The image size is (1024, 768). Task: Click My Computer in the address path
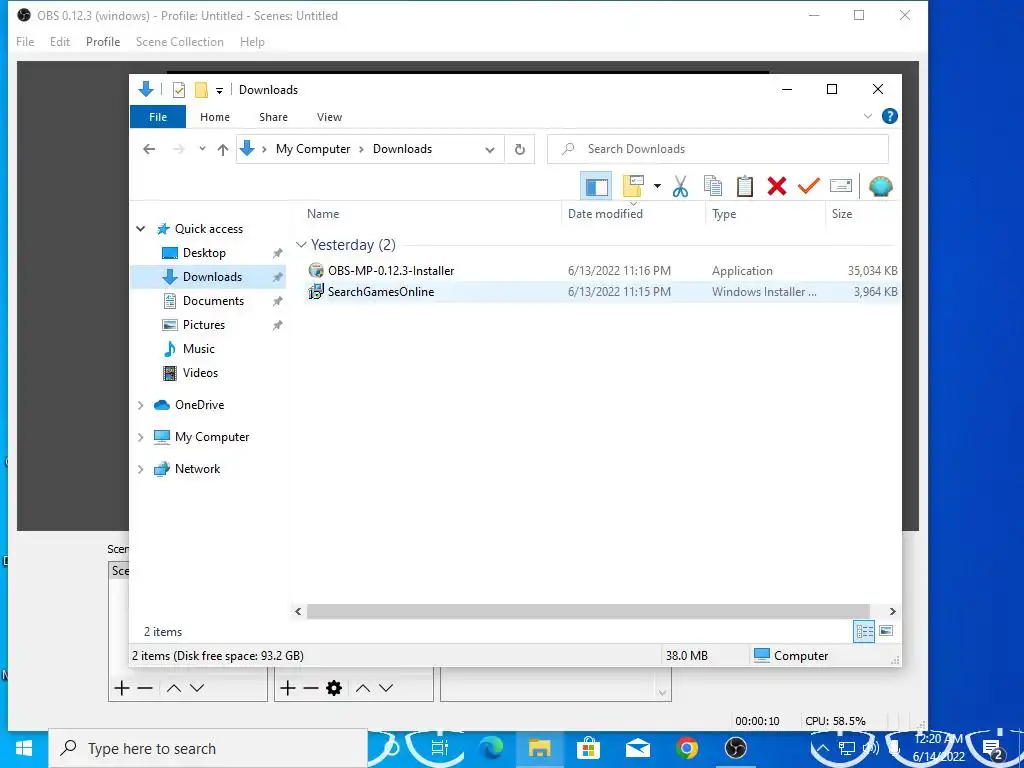tap(313, 149)
